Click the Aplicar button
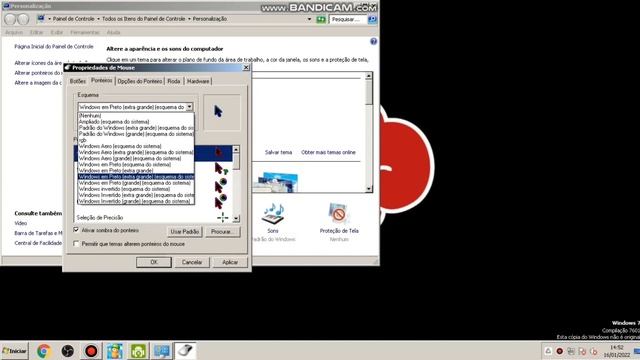 pyautogui.click(x=230, y=262)
